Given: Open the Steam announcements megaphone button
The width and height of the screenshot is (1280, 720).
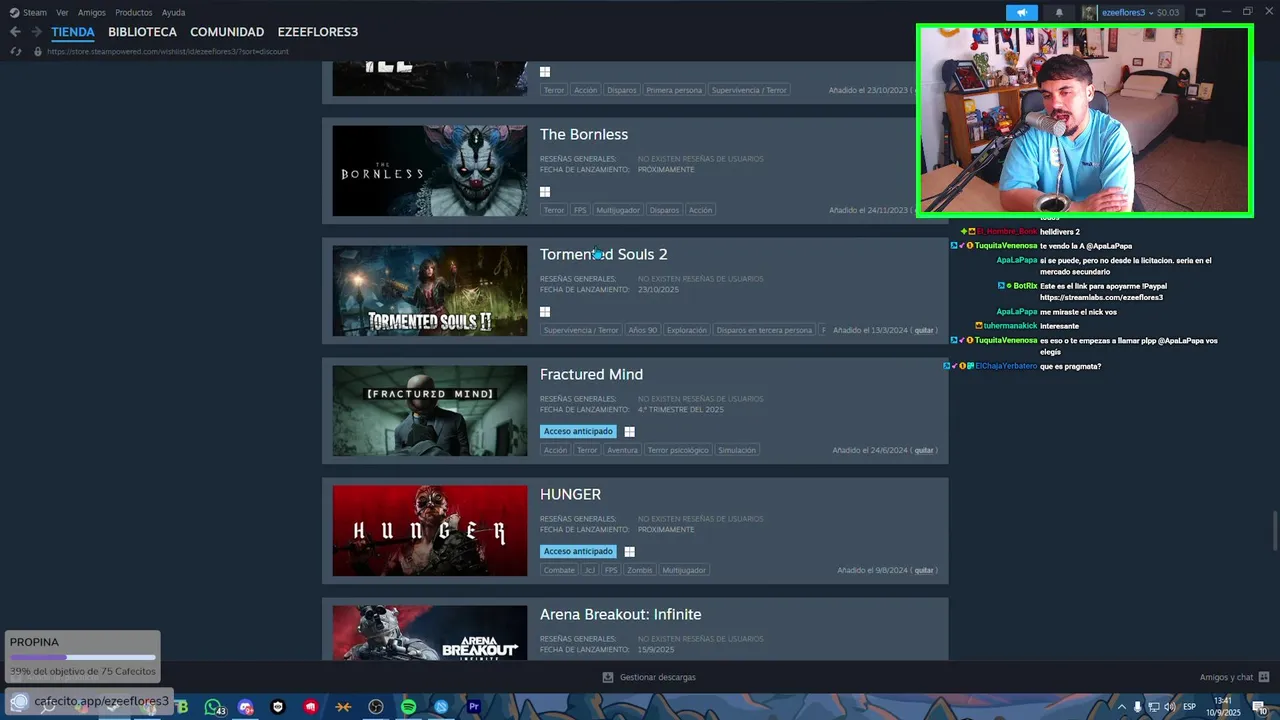Looking at the screenshot, I should click(x=1021, y=13).
